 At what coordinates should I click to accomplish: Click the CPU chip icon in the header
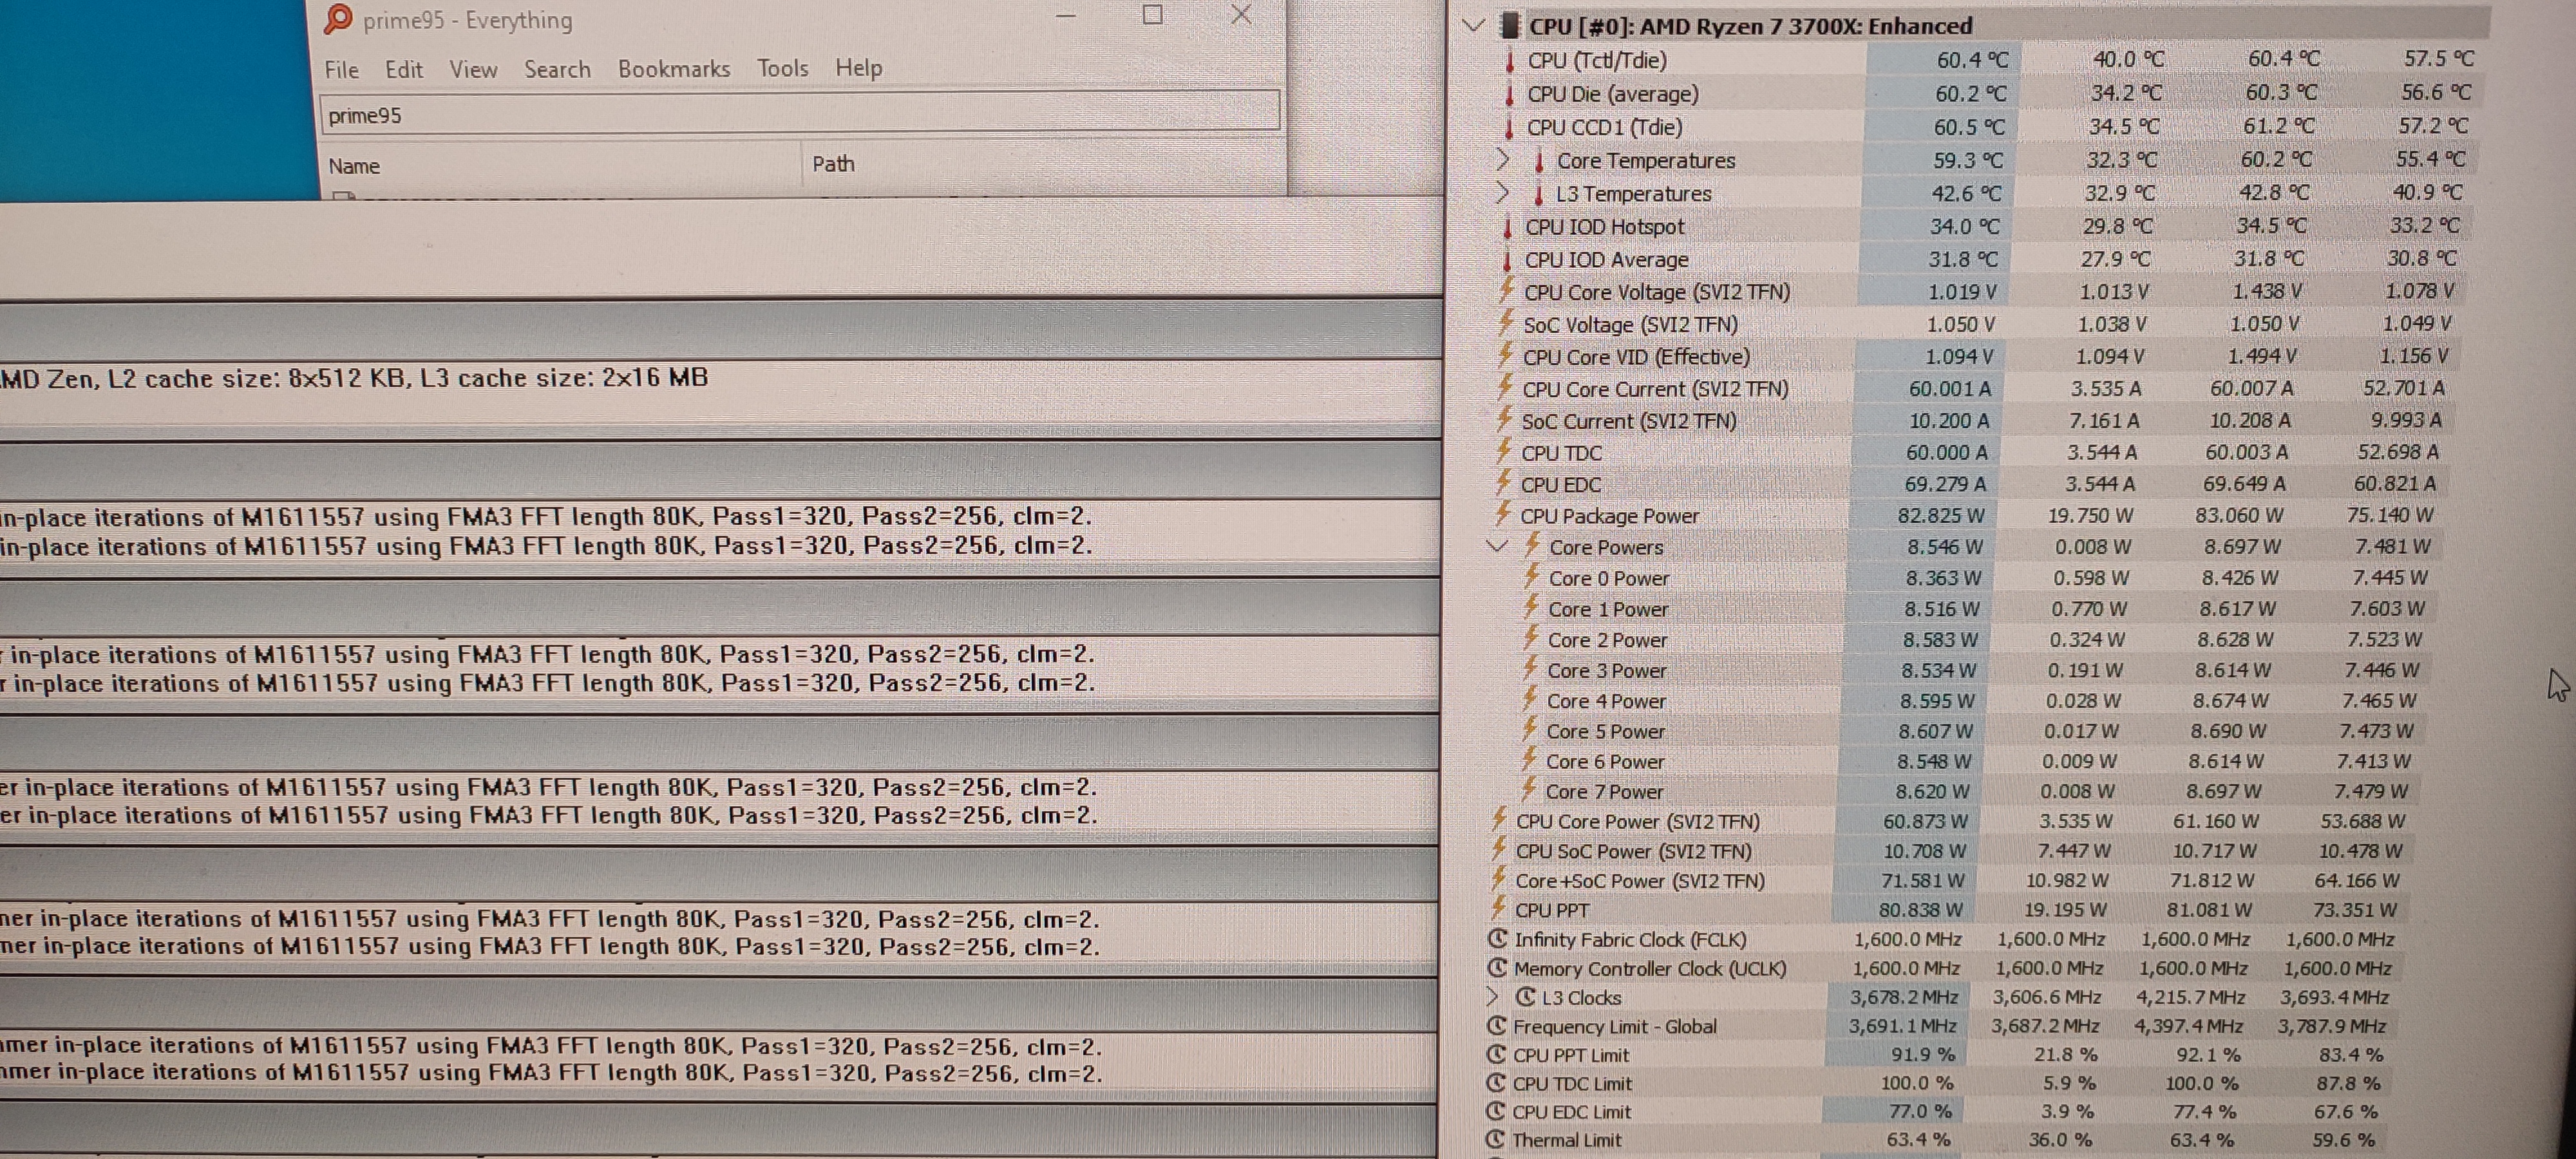1510,26
